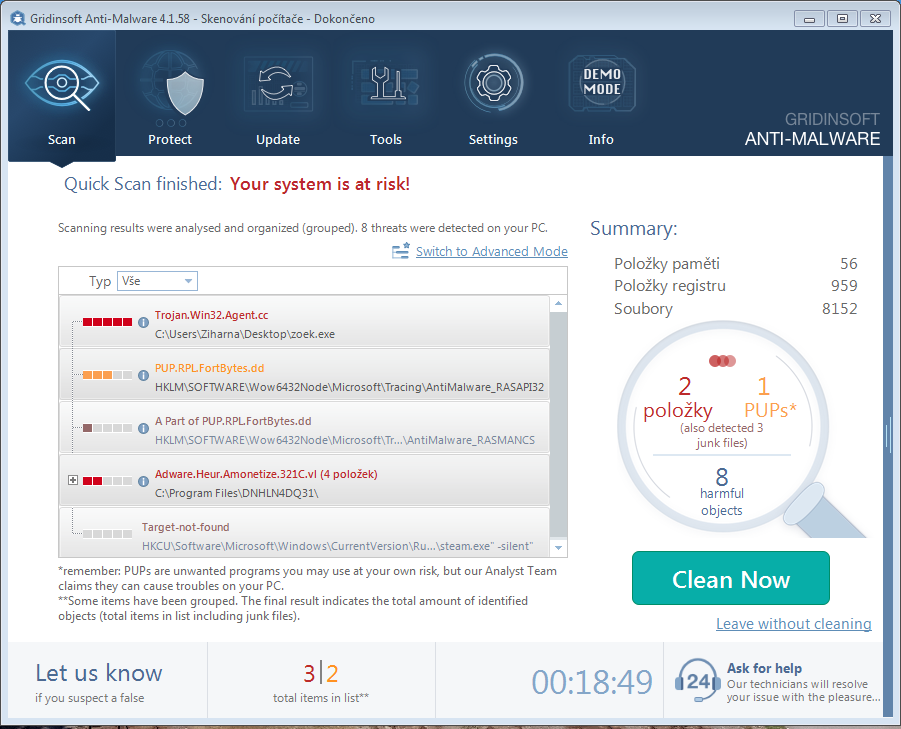Screen dimensions: 901x729
Task: Open the Scan tab eye icon
Action: tap(62, 85)
